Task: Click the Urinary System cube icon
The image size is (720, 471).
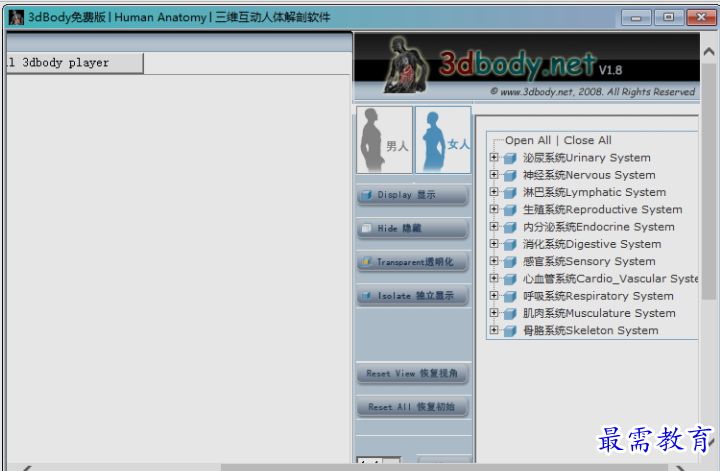Action: (510, 158)
